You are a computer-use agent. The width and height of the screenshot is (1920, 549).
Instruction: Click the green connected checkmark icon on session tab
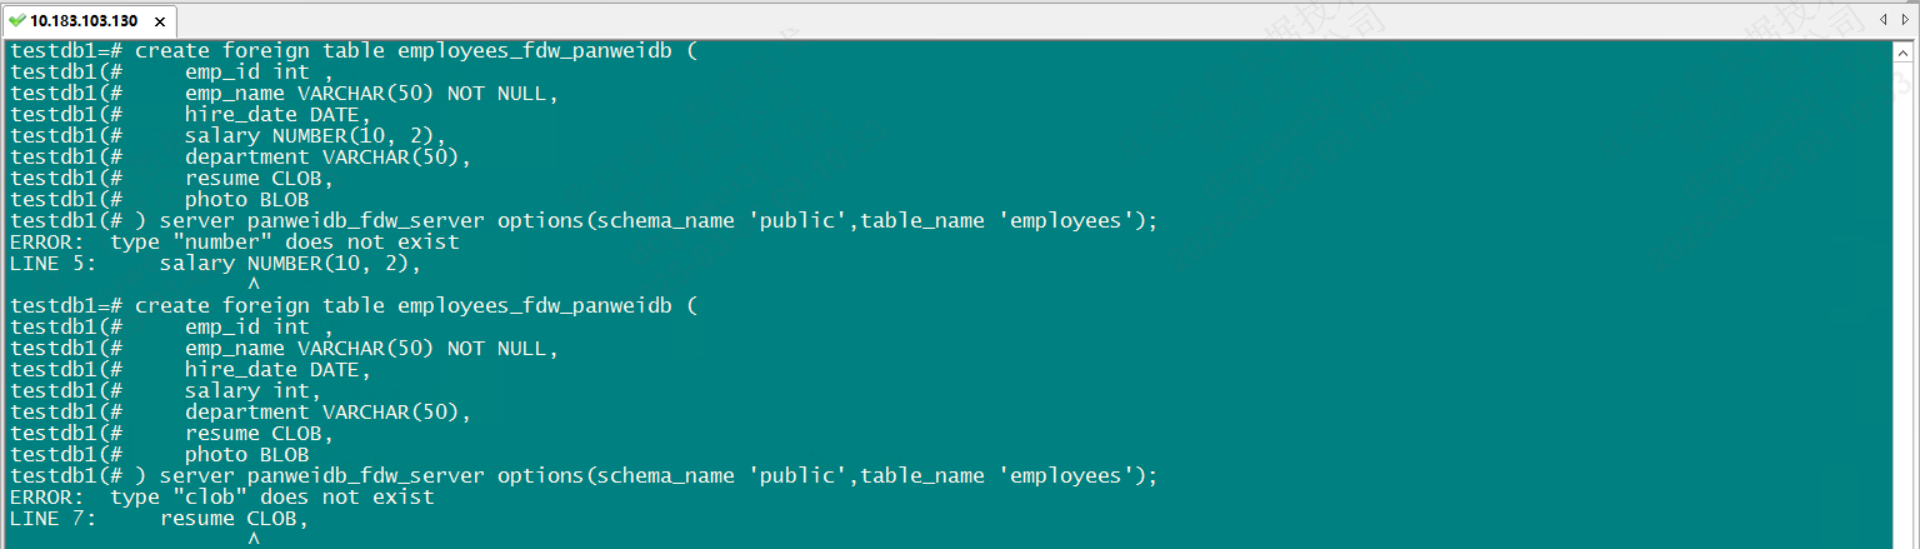pyautogui.click(x=17, y=20)
